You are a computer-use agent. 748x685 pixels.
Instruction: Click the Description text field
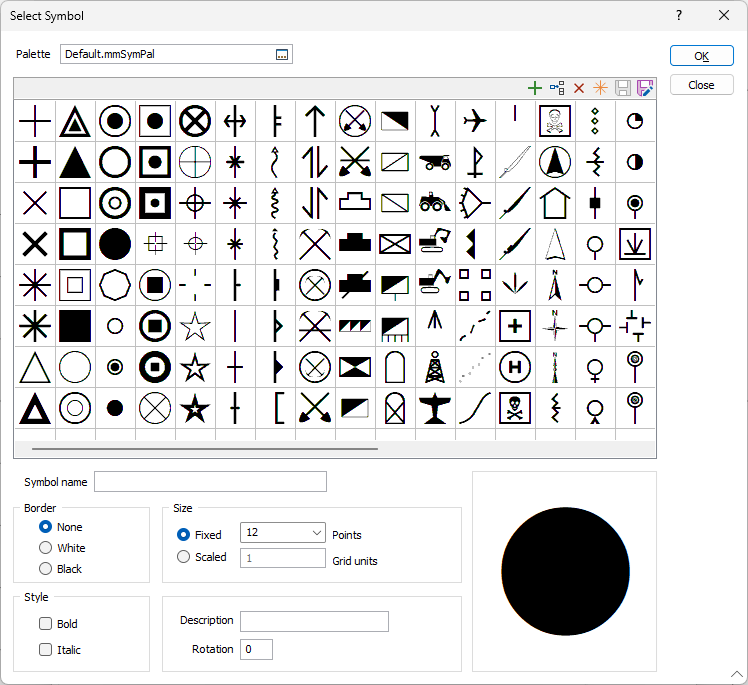[314, 622]
